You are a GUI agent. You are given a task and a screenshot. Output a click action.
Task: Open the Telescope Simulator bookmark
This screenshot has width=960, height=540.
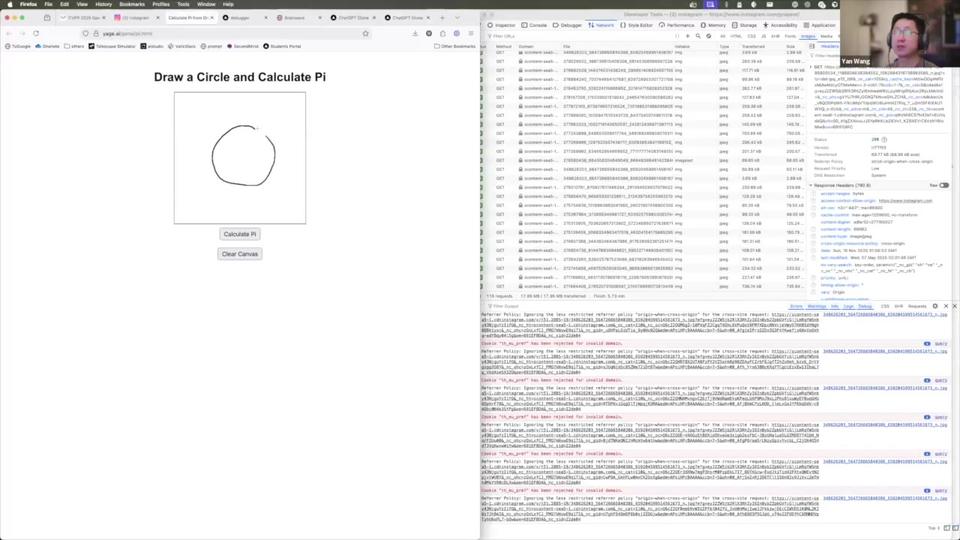click(111, 46)
